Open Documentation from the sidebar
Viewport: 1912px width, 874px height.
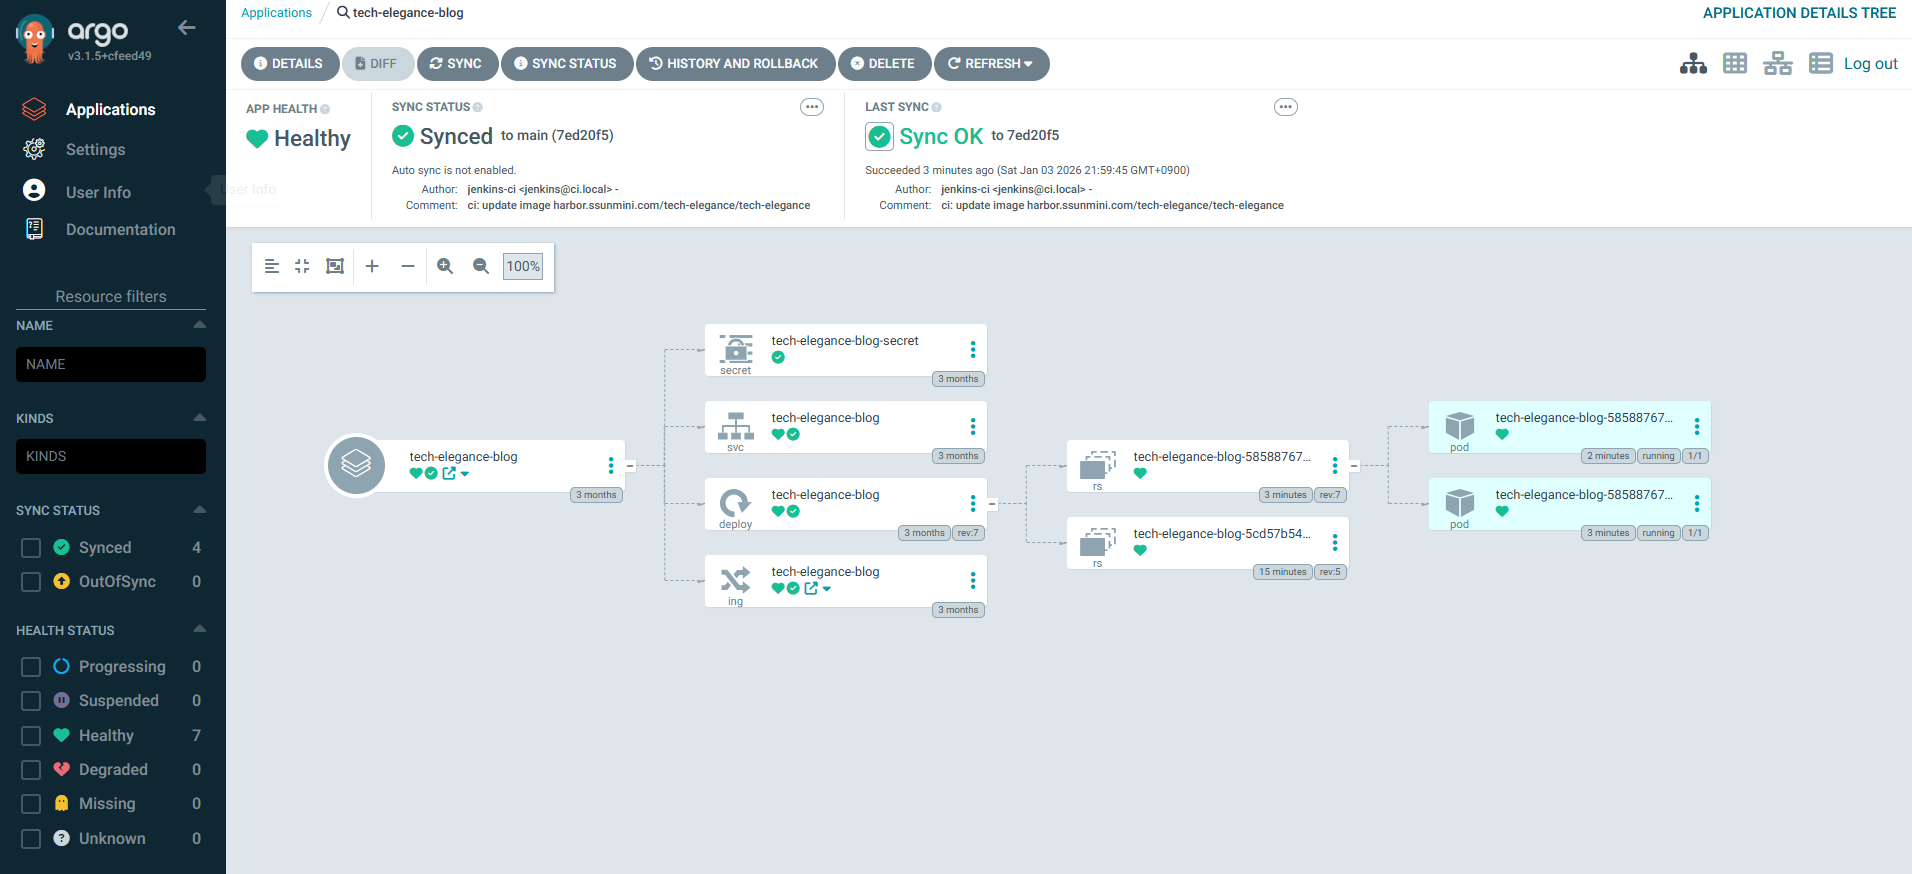tap(120, 230)
